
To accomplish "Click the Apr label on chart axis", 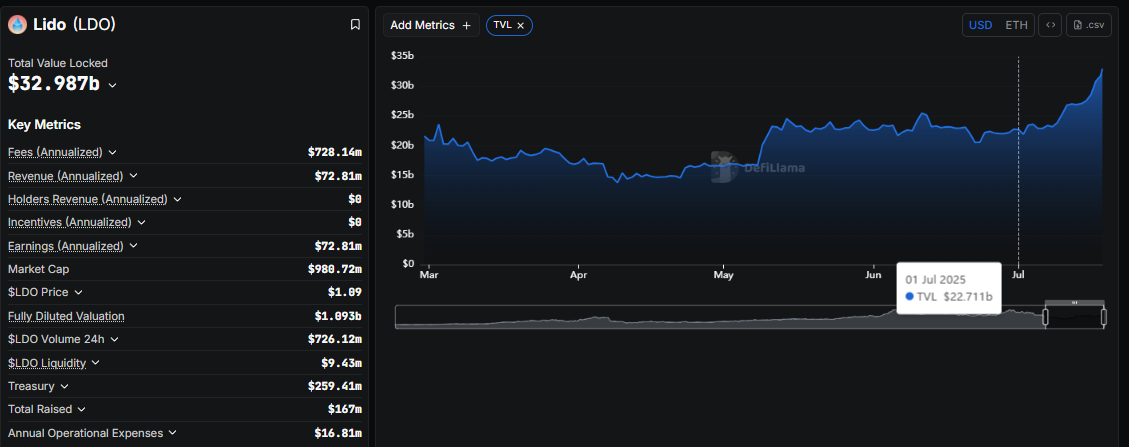I will [578, 275].
